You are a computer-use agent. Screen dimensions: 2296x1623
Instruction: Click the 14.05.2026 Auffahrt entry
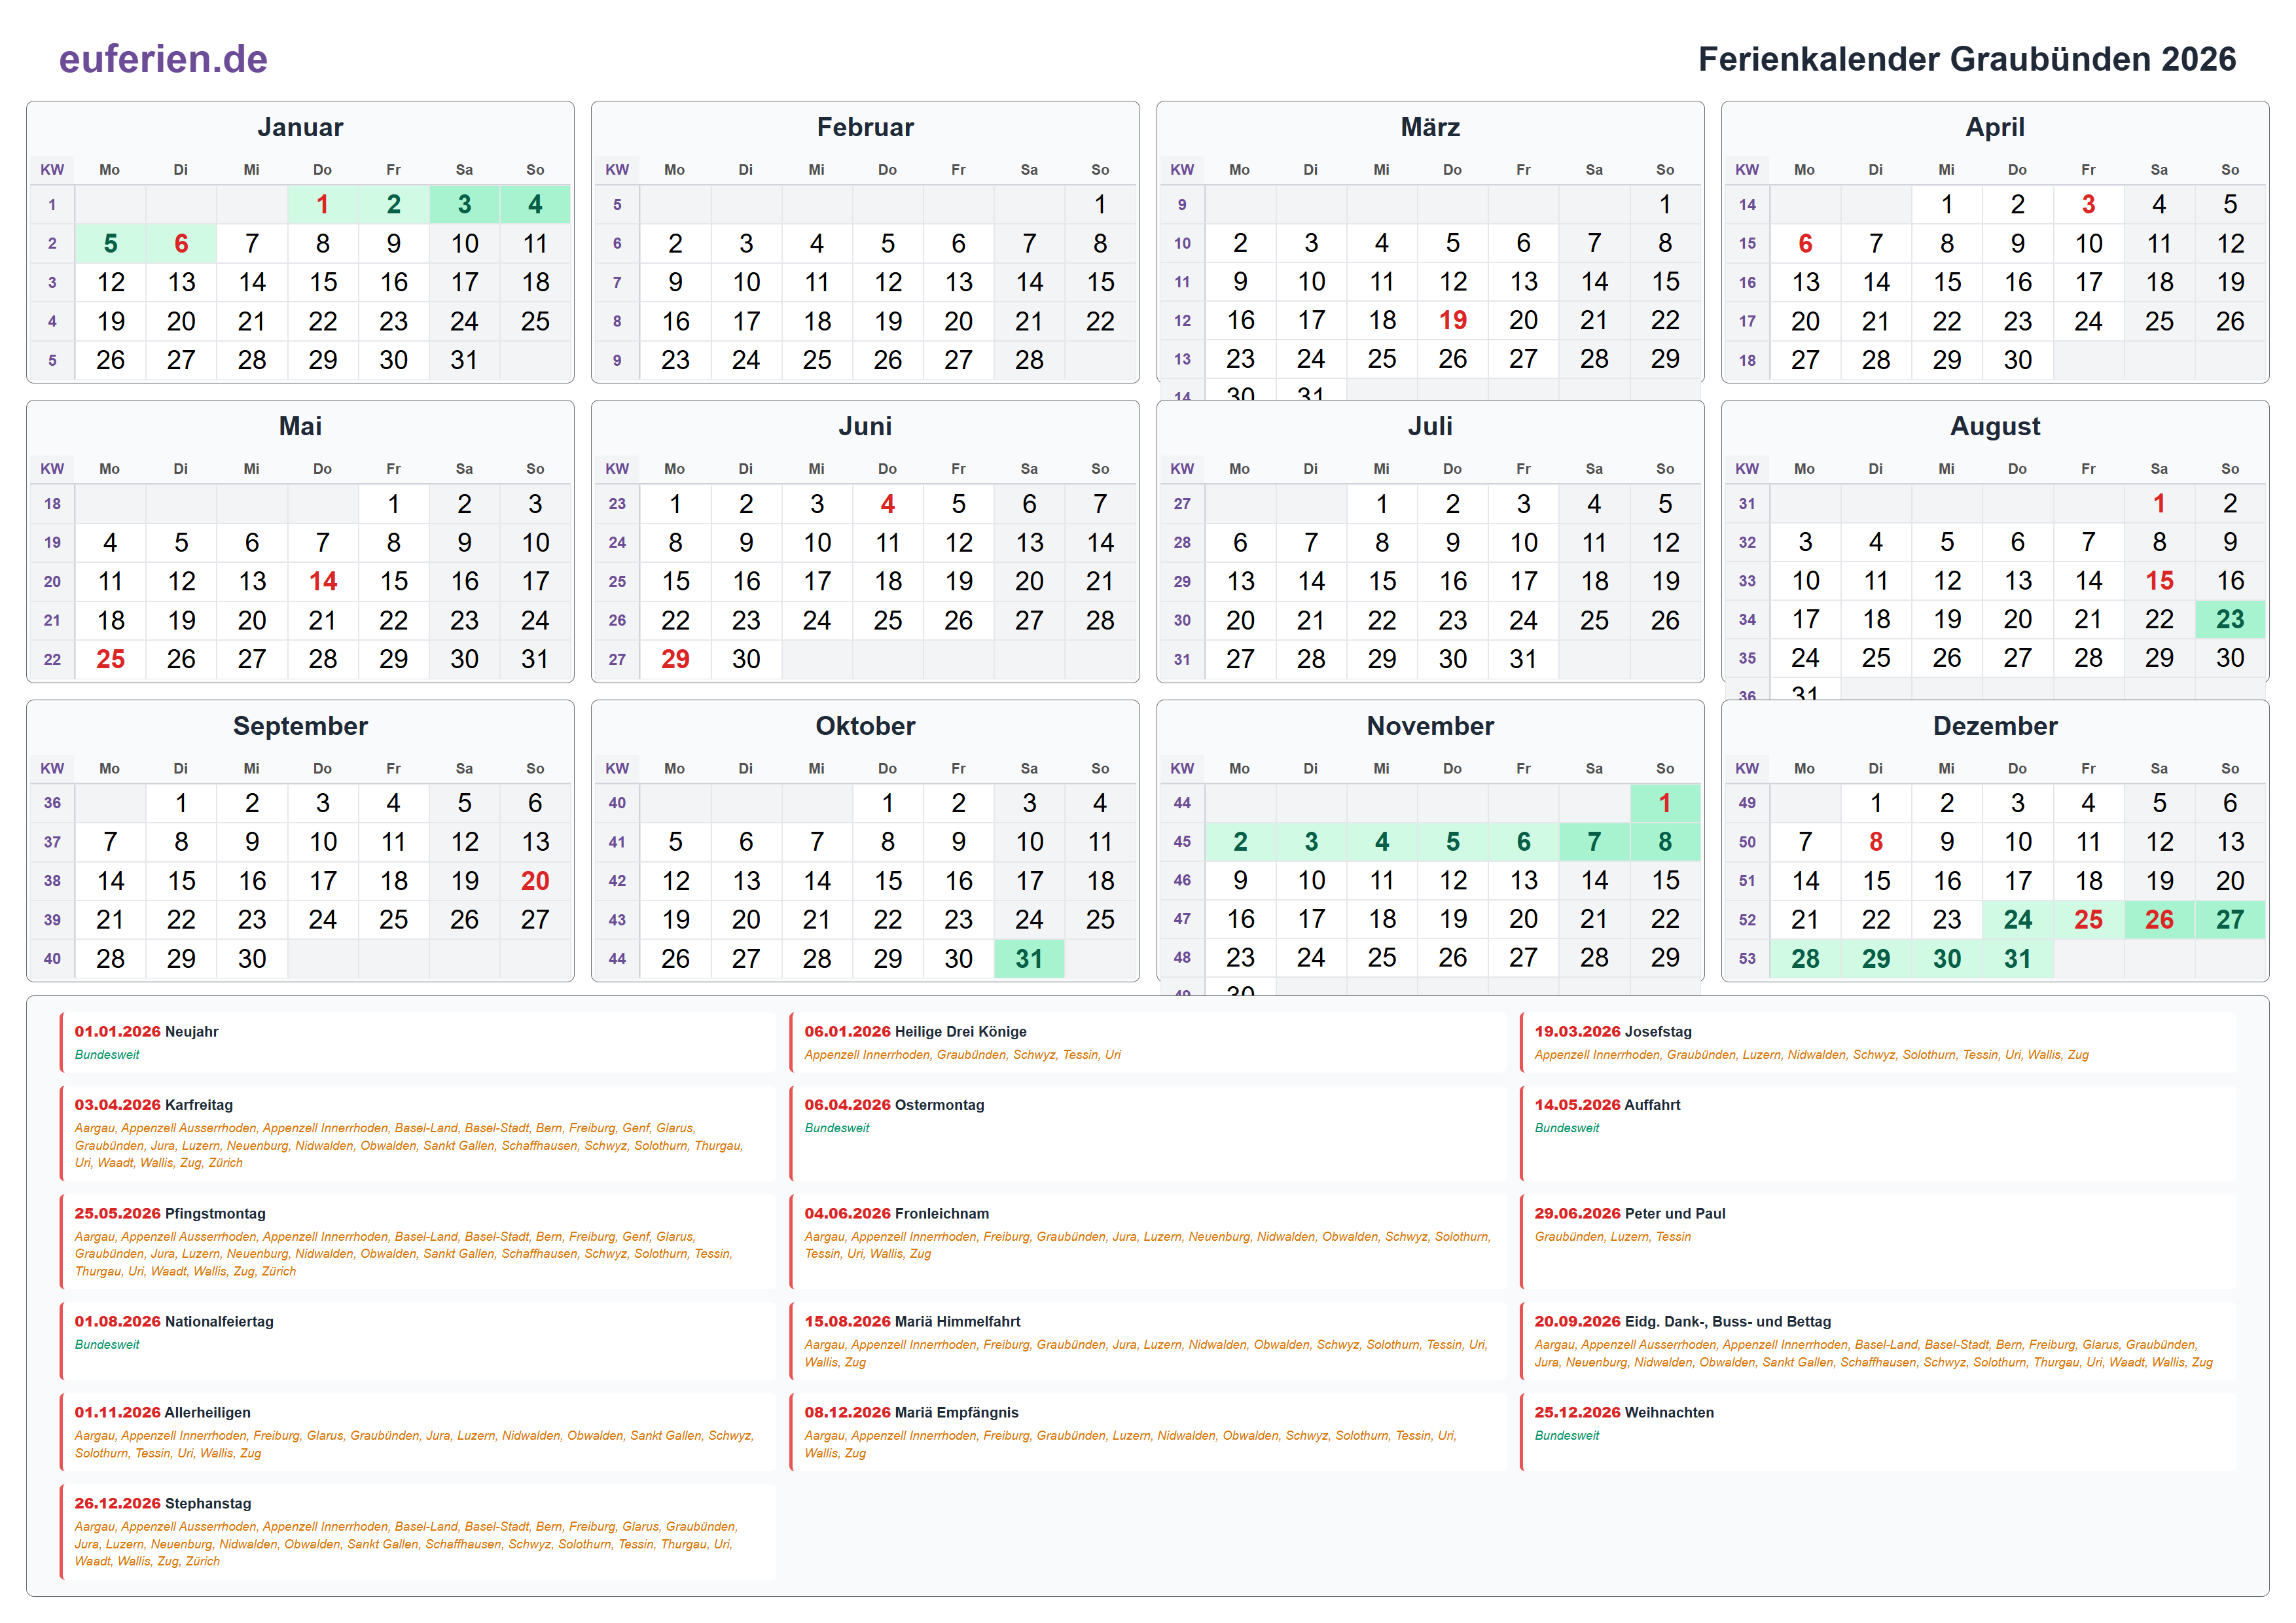[1878, 1133]
